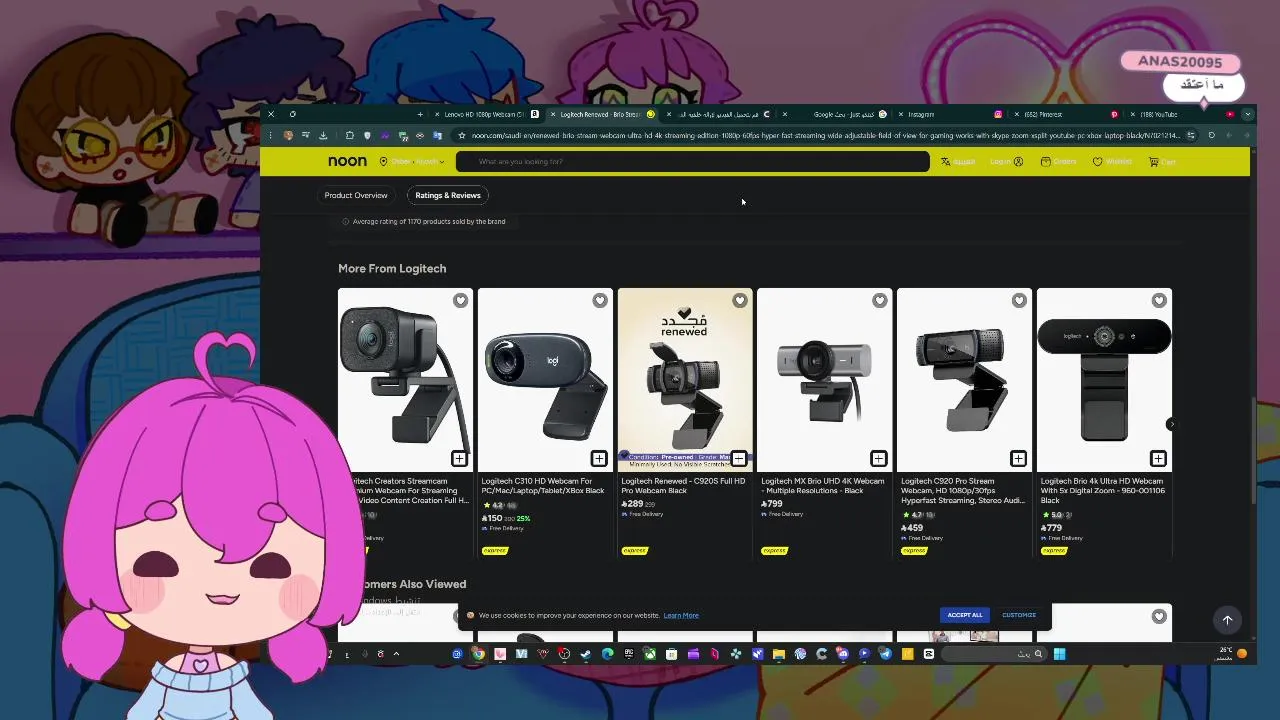This screenshot has height=720, width=1280.
Task: Show next products in More From Logitech carousel
Action: [1171, 424]
